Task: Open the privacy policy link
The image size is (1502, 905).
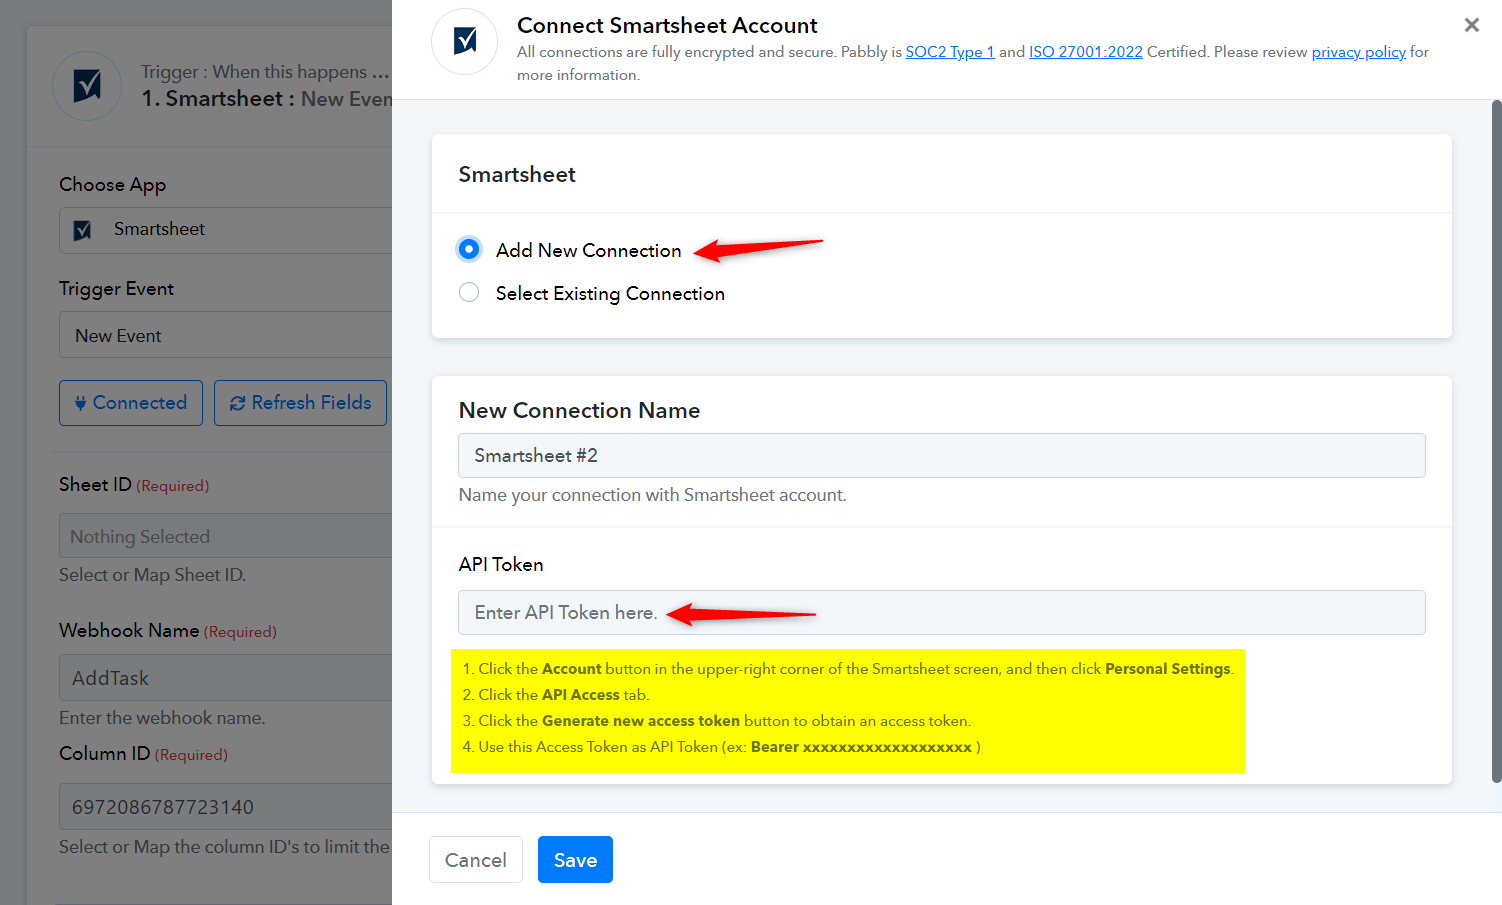Action: click(1358, 52)
